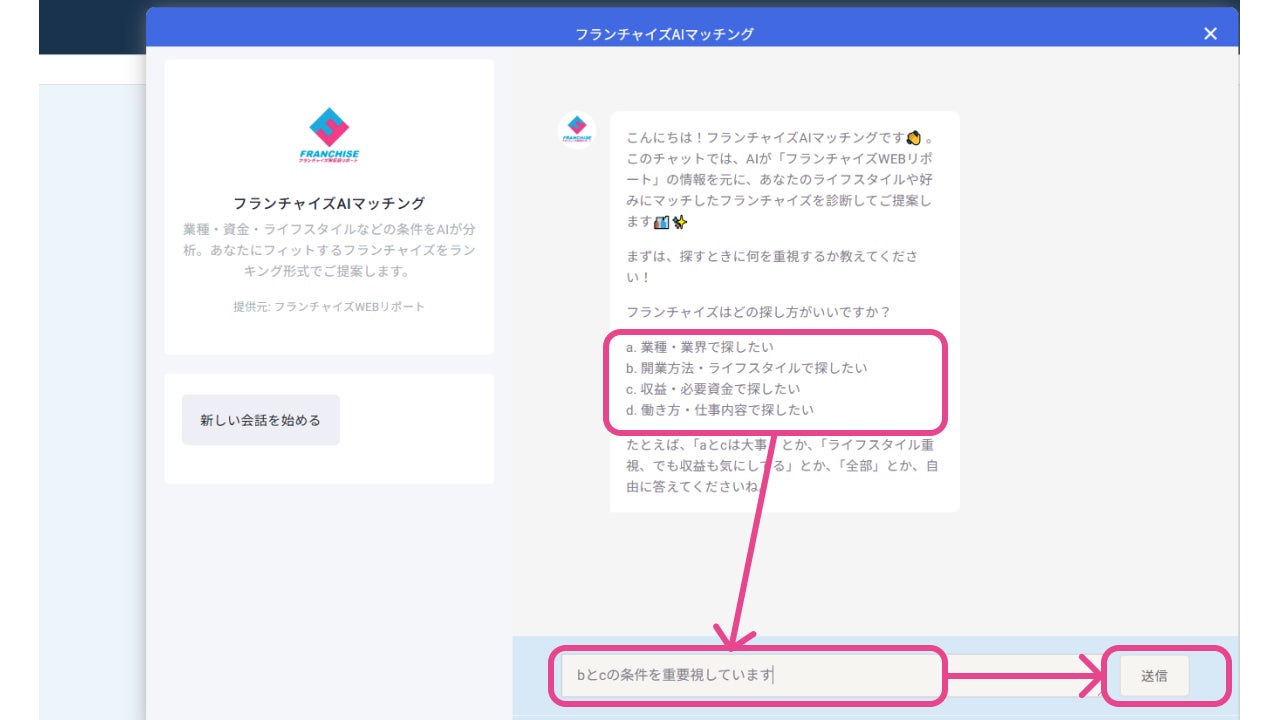Image resolution: width=1280 pixels, height=720 pixels.
Task: Click the Franchise logo in the sidebar
Action: click(x=329, y=136)
